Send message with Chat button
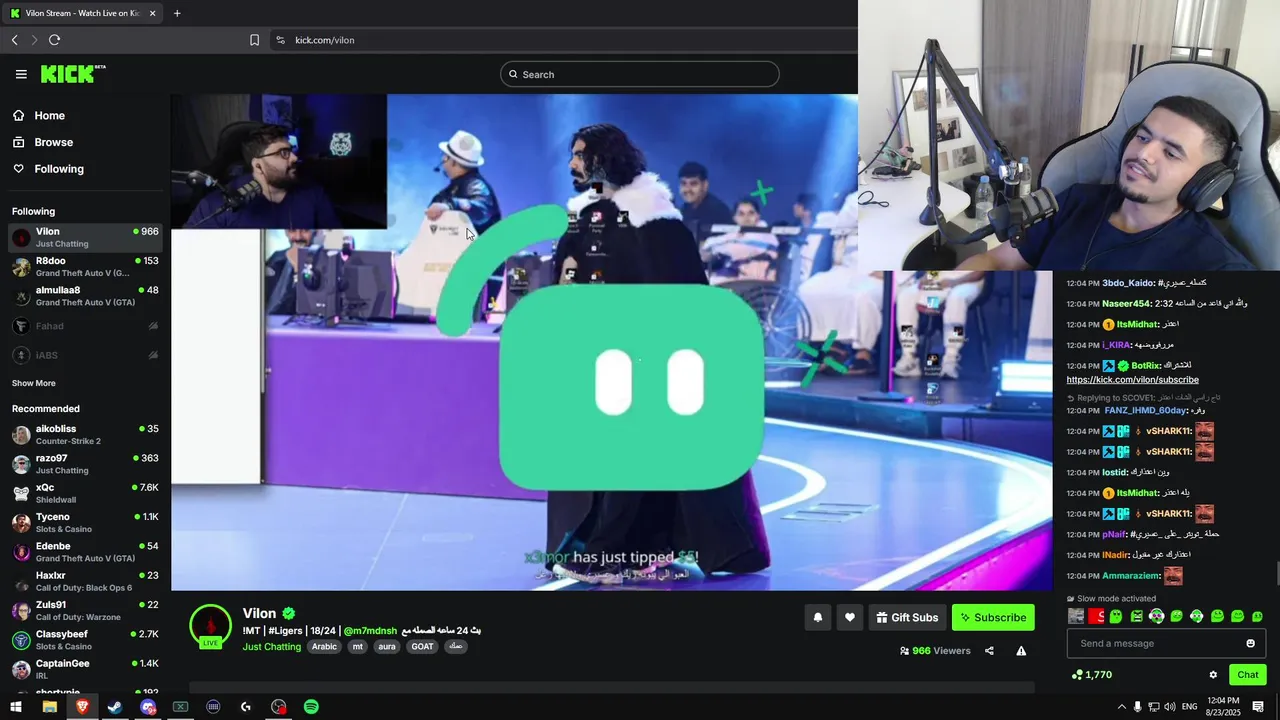The width and height of the screenshot is (1280, 720). tap(1247, 675)
